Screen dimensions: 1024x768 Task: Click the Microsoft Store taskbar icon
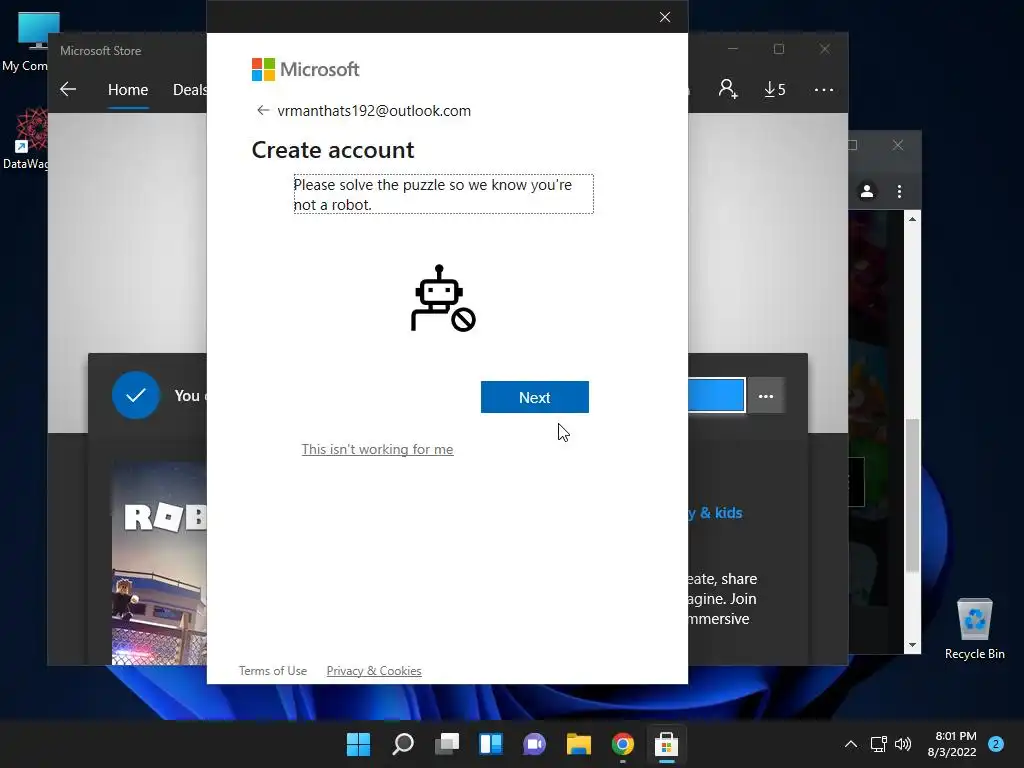666,744
